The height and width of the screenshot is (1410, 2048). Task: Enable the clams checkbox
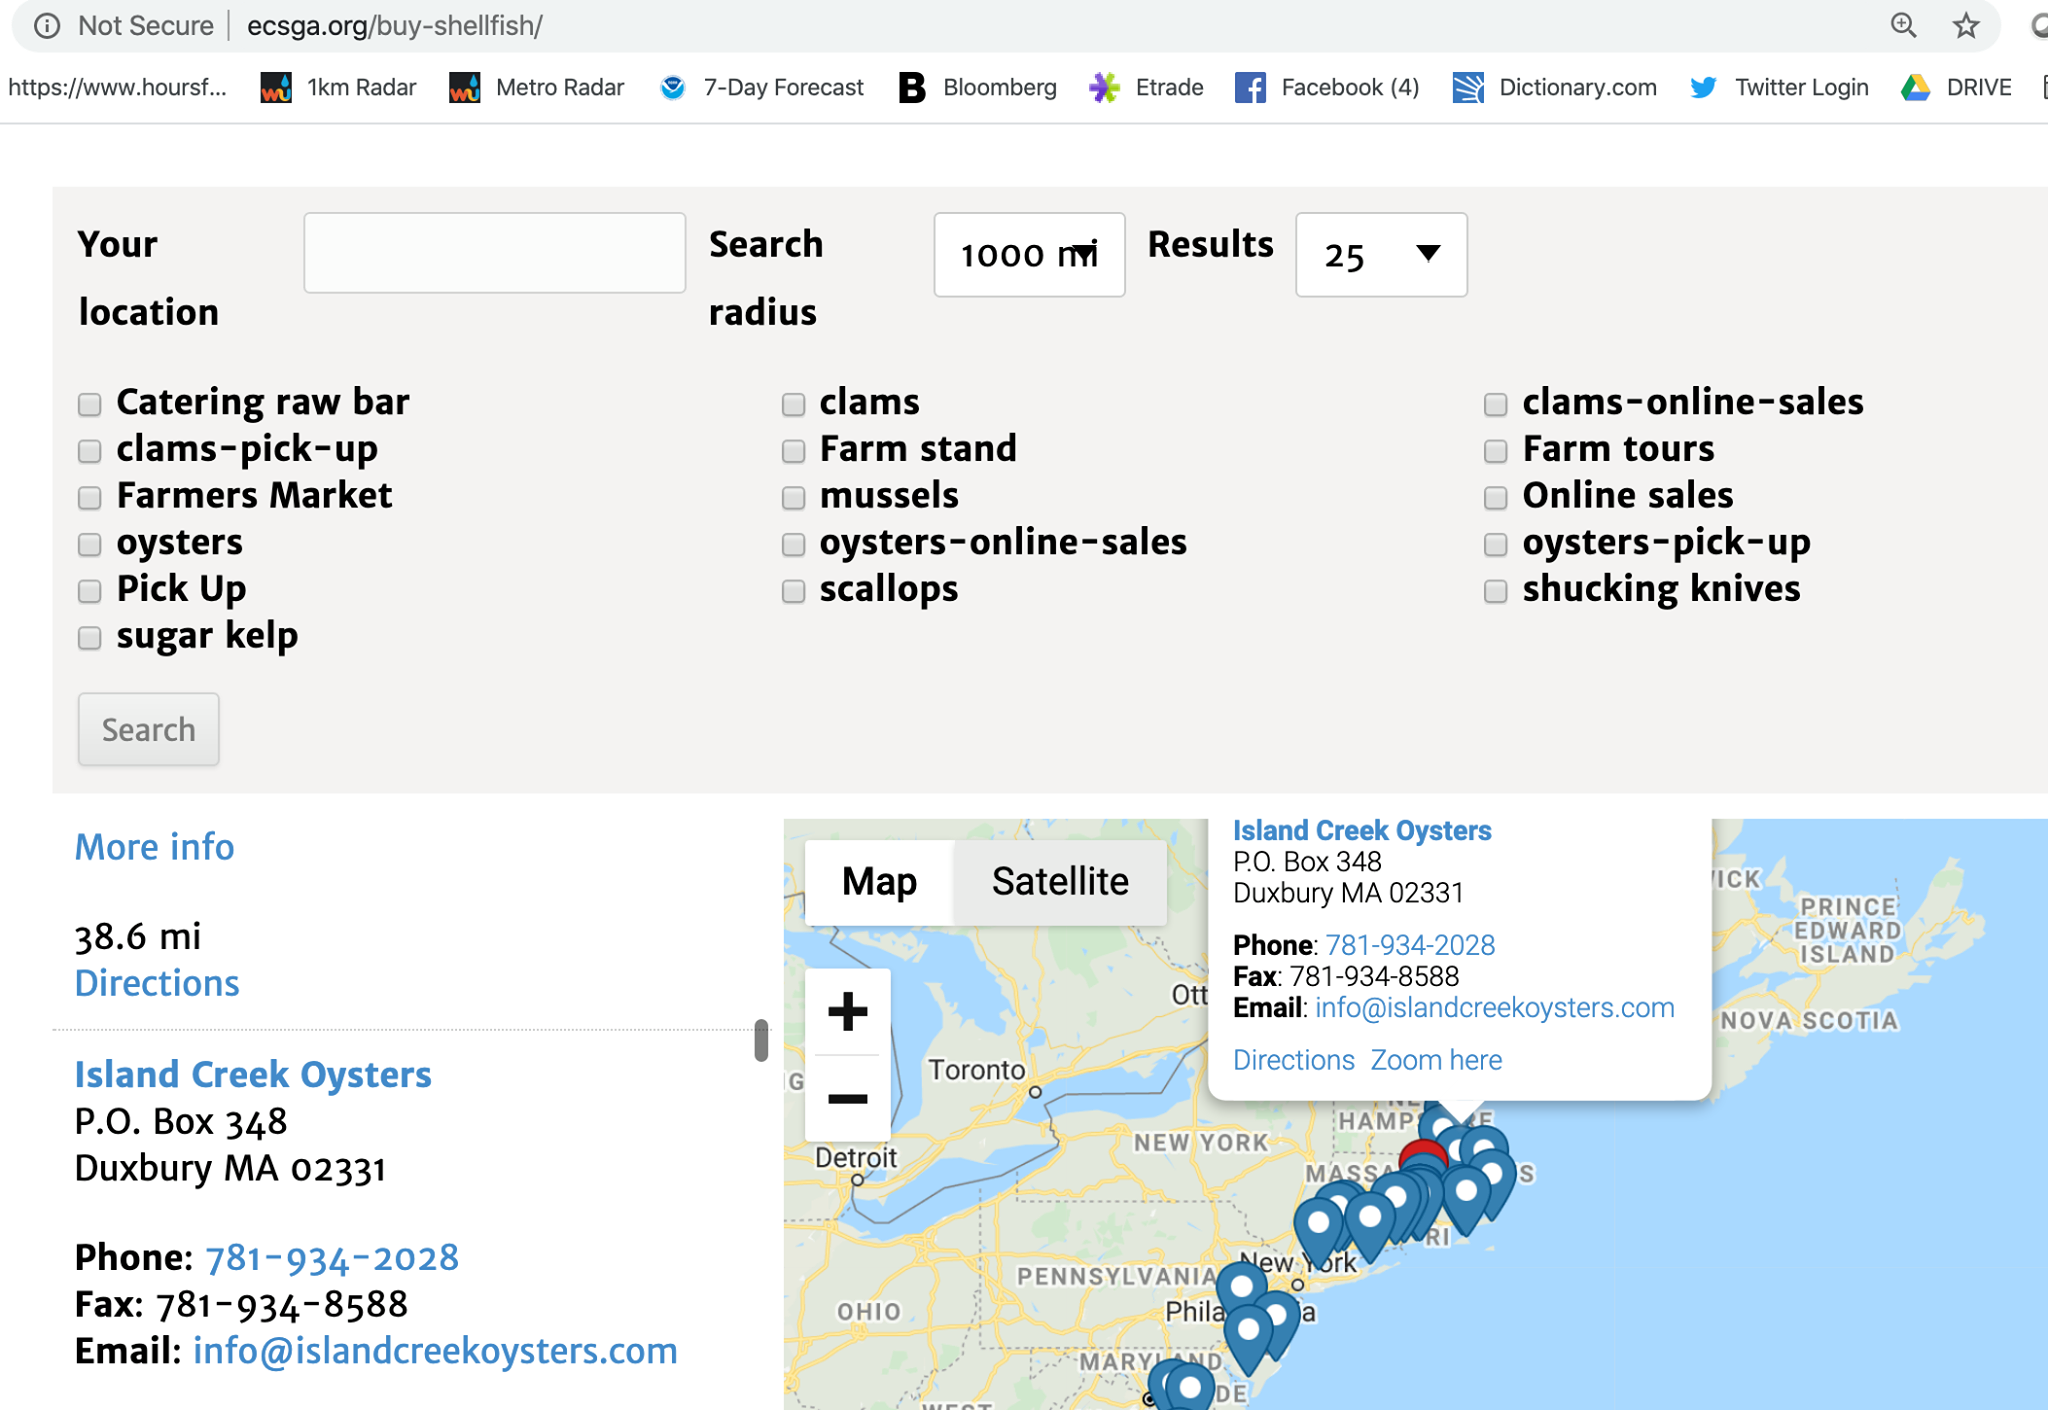pos(793,404)
